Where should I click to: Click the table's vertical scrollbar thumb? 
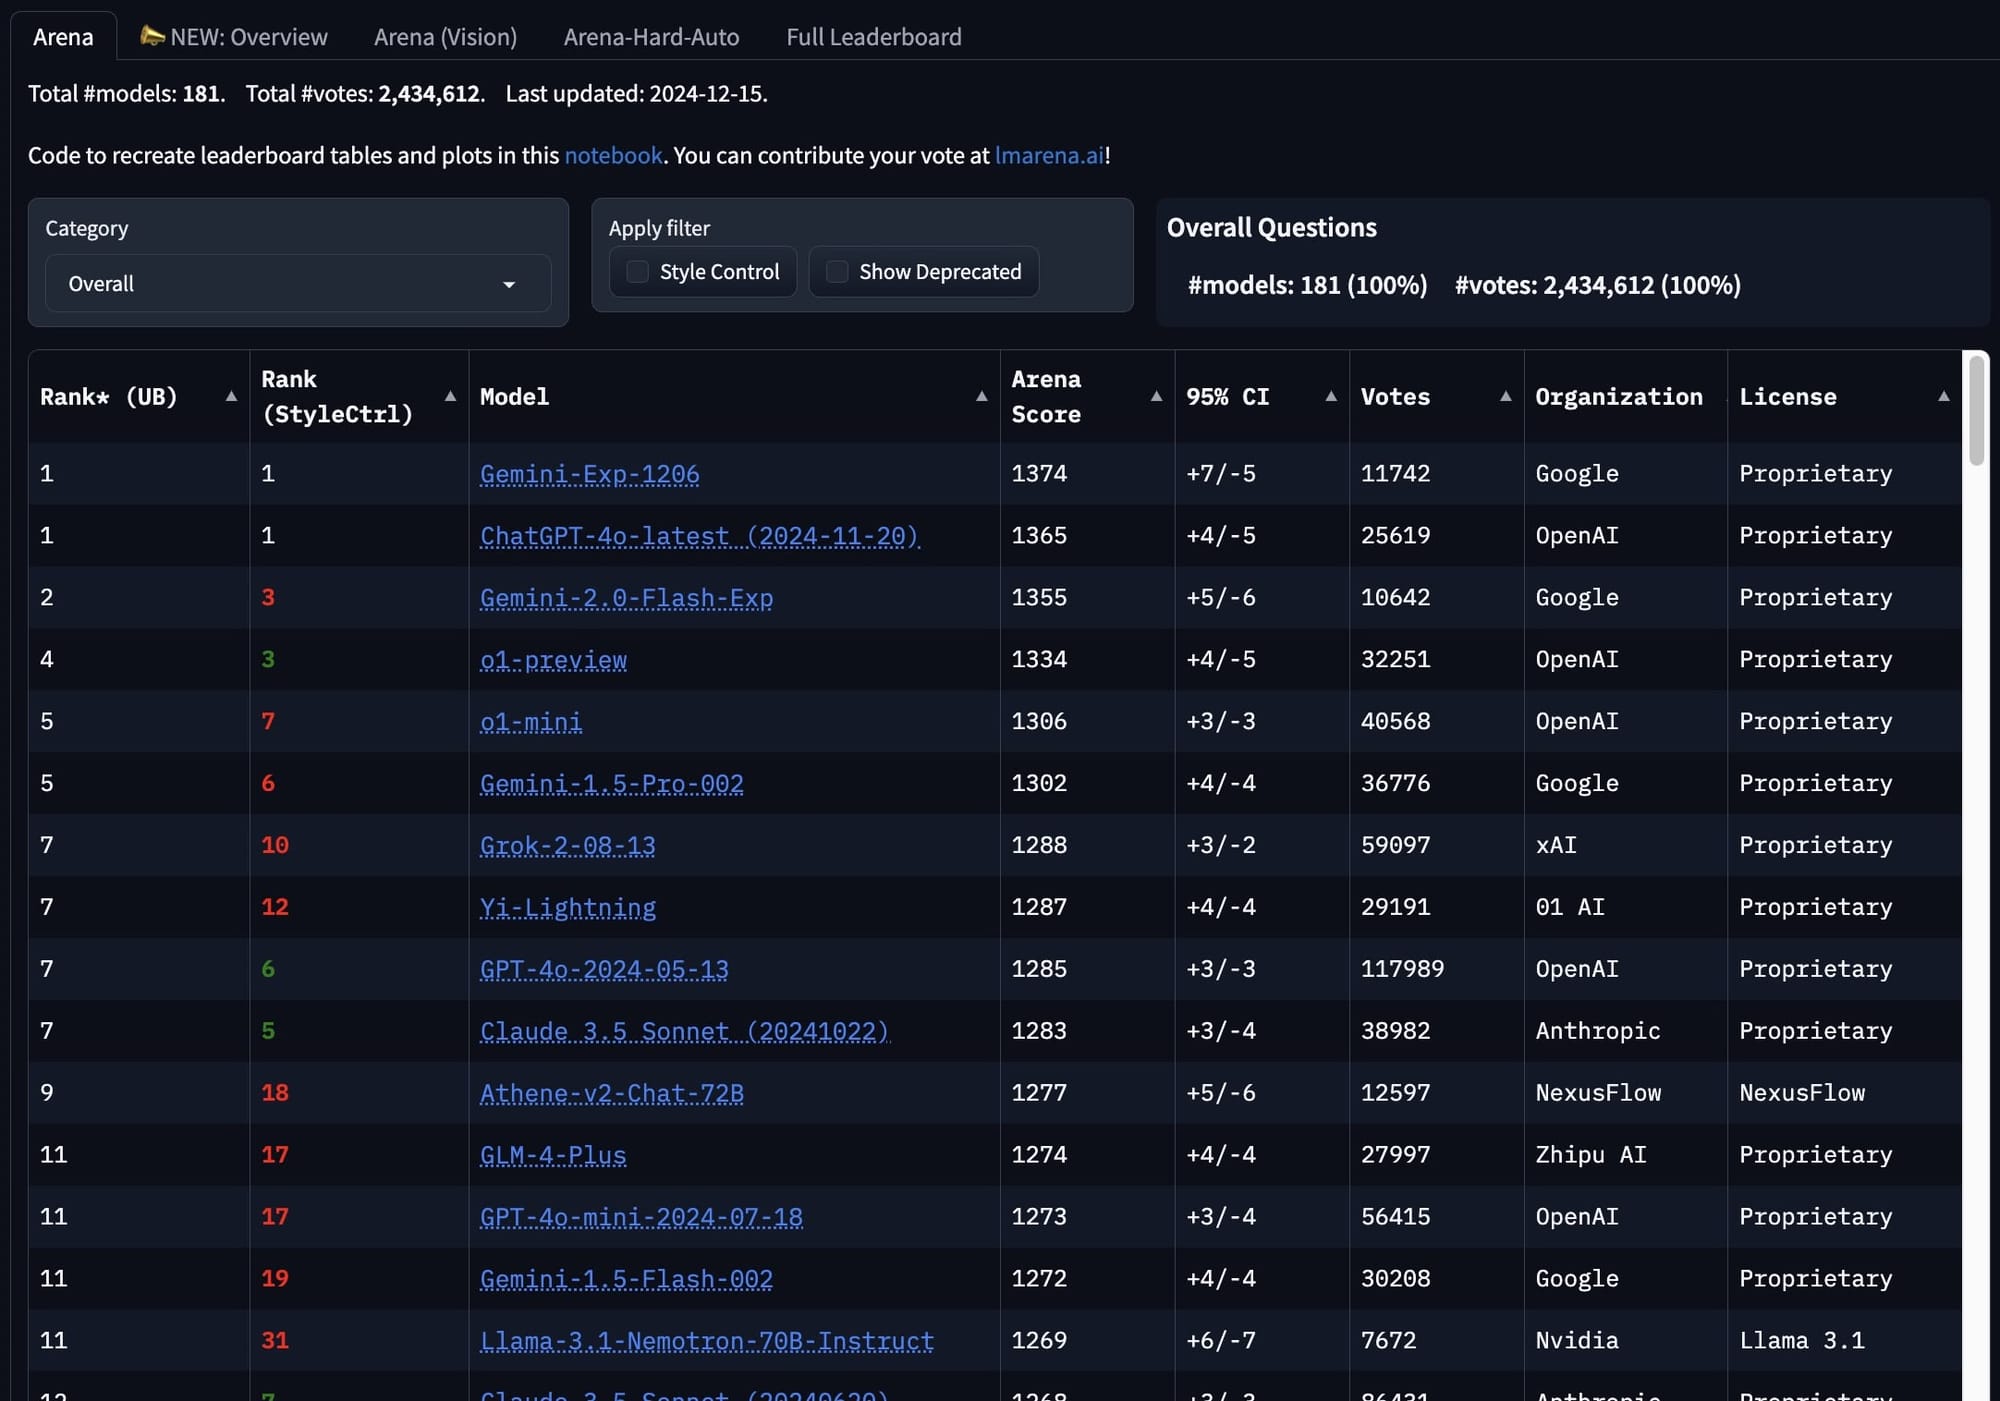(x=1976, y=410)
